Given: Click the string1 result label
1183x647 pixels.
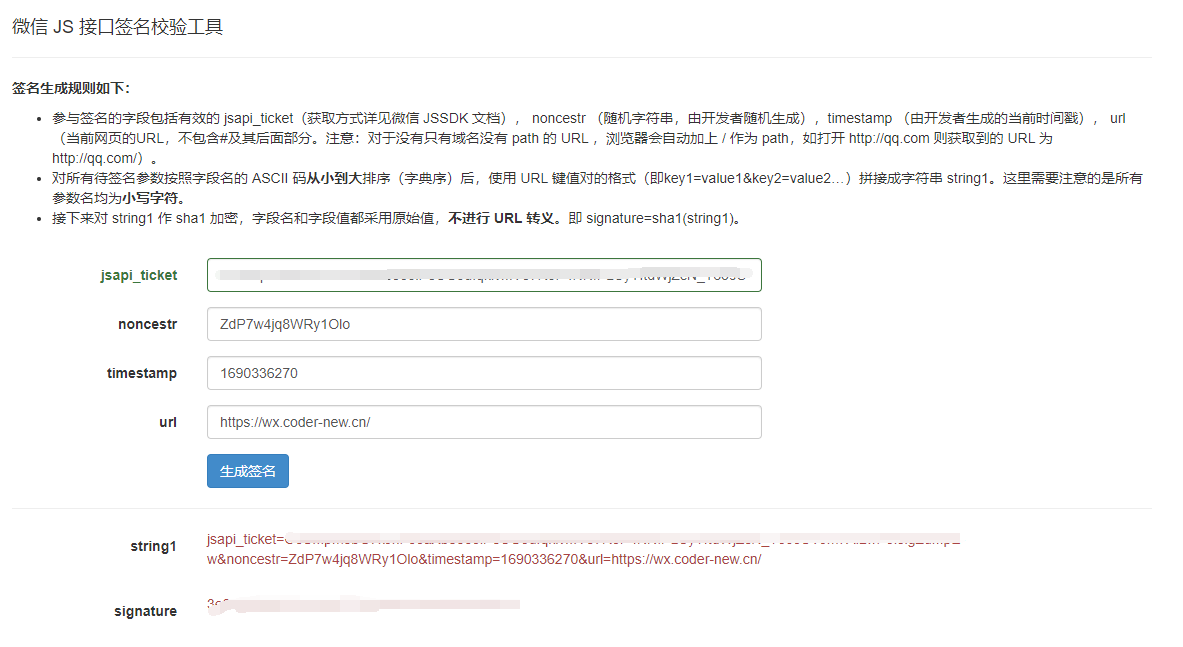Looking at the screenshot, I should pyautogui.click(x=153, y=546).
